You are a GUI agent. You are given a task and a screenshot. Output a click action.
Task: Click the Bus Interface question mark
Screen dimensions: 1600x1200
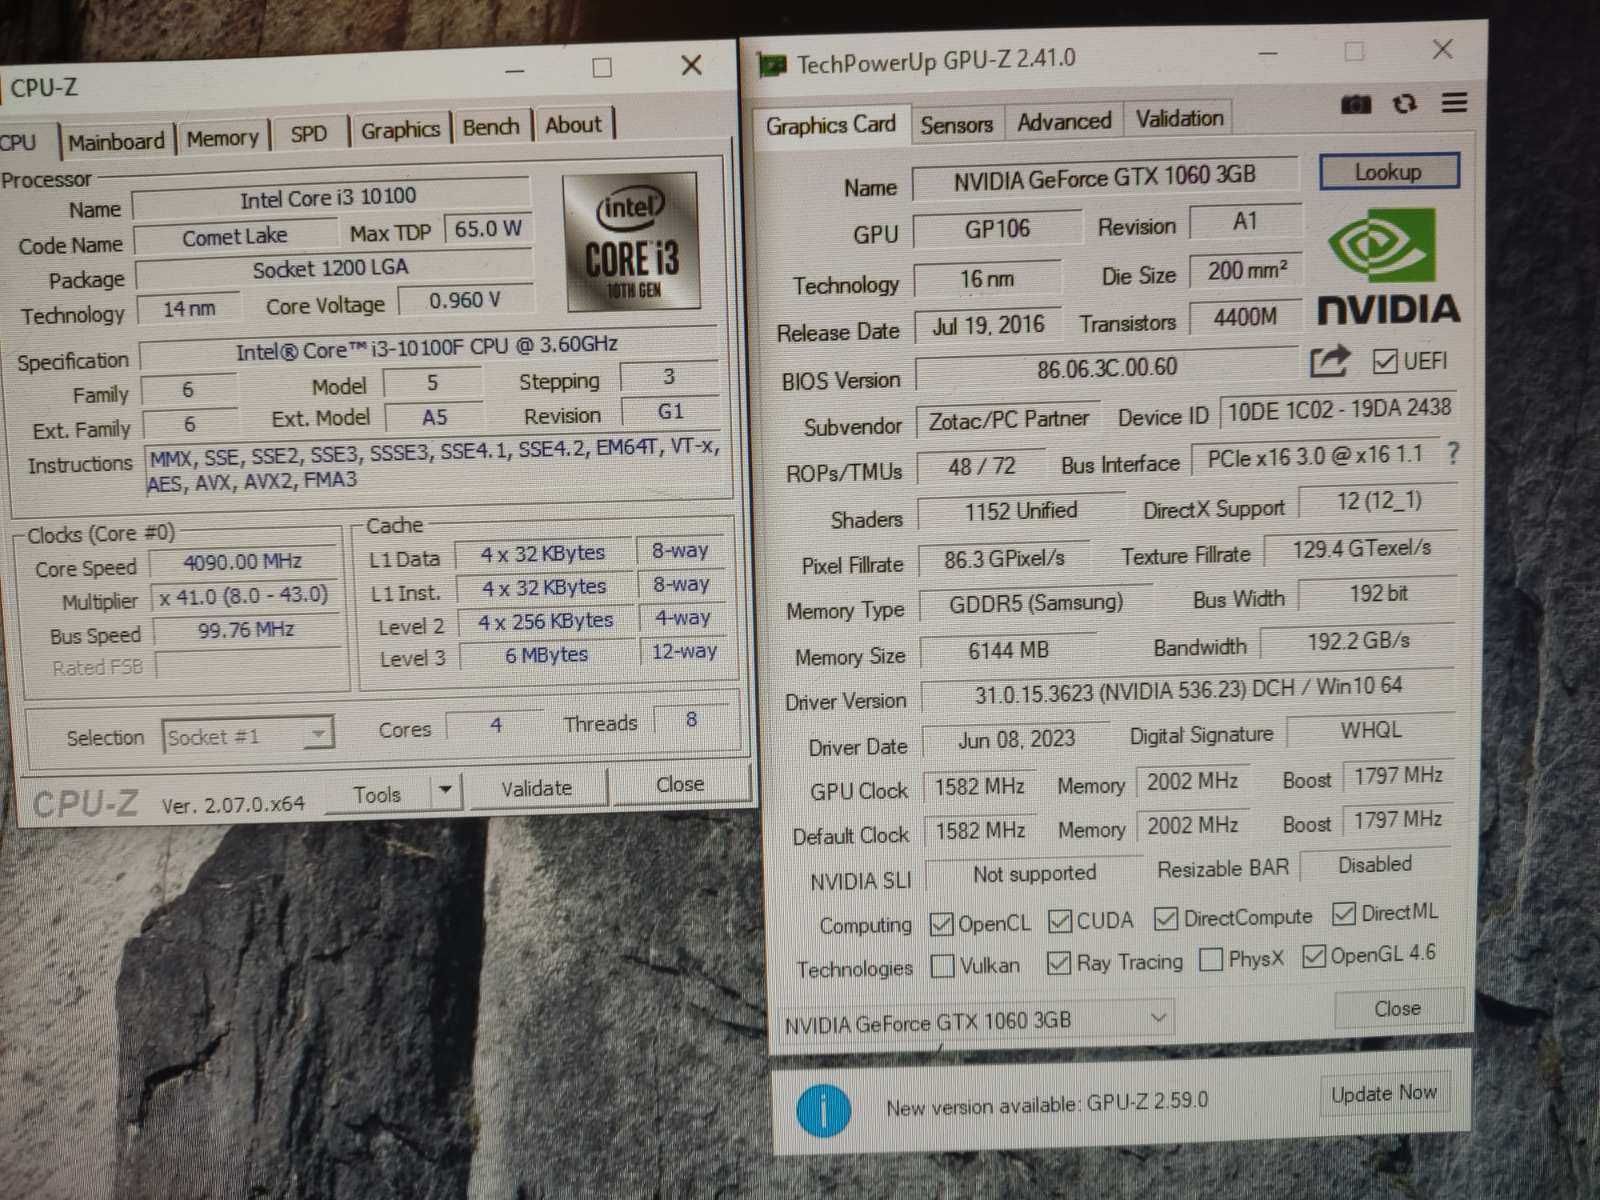click(x=1453, y=453)
